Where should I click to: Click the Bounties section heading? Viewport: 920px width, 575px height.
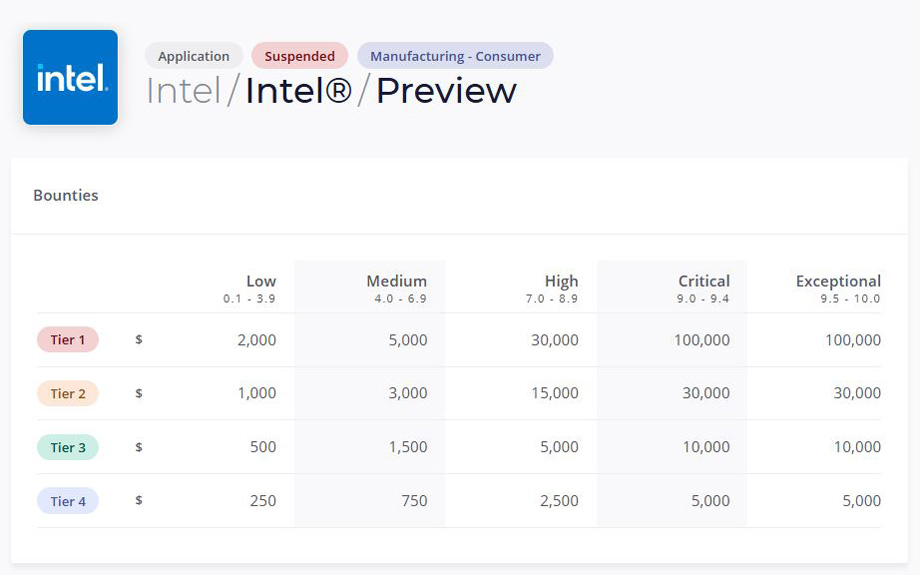coord(66,195)
